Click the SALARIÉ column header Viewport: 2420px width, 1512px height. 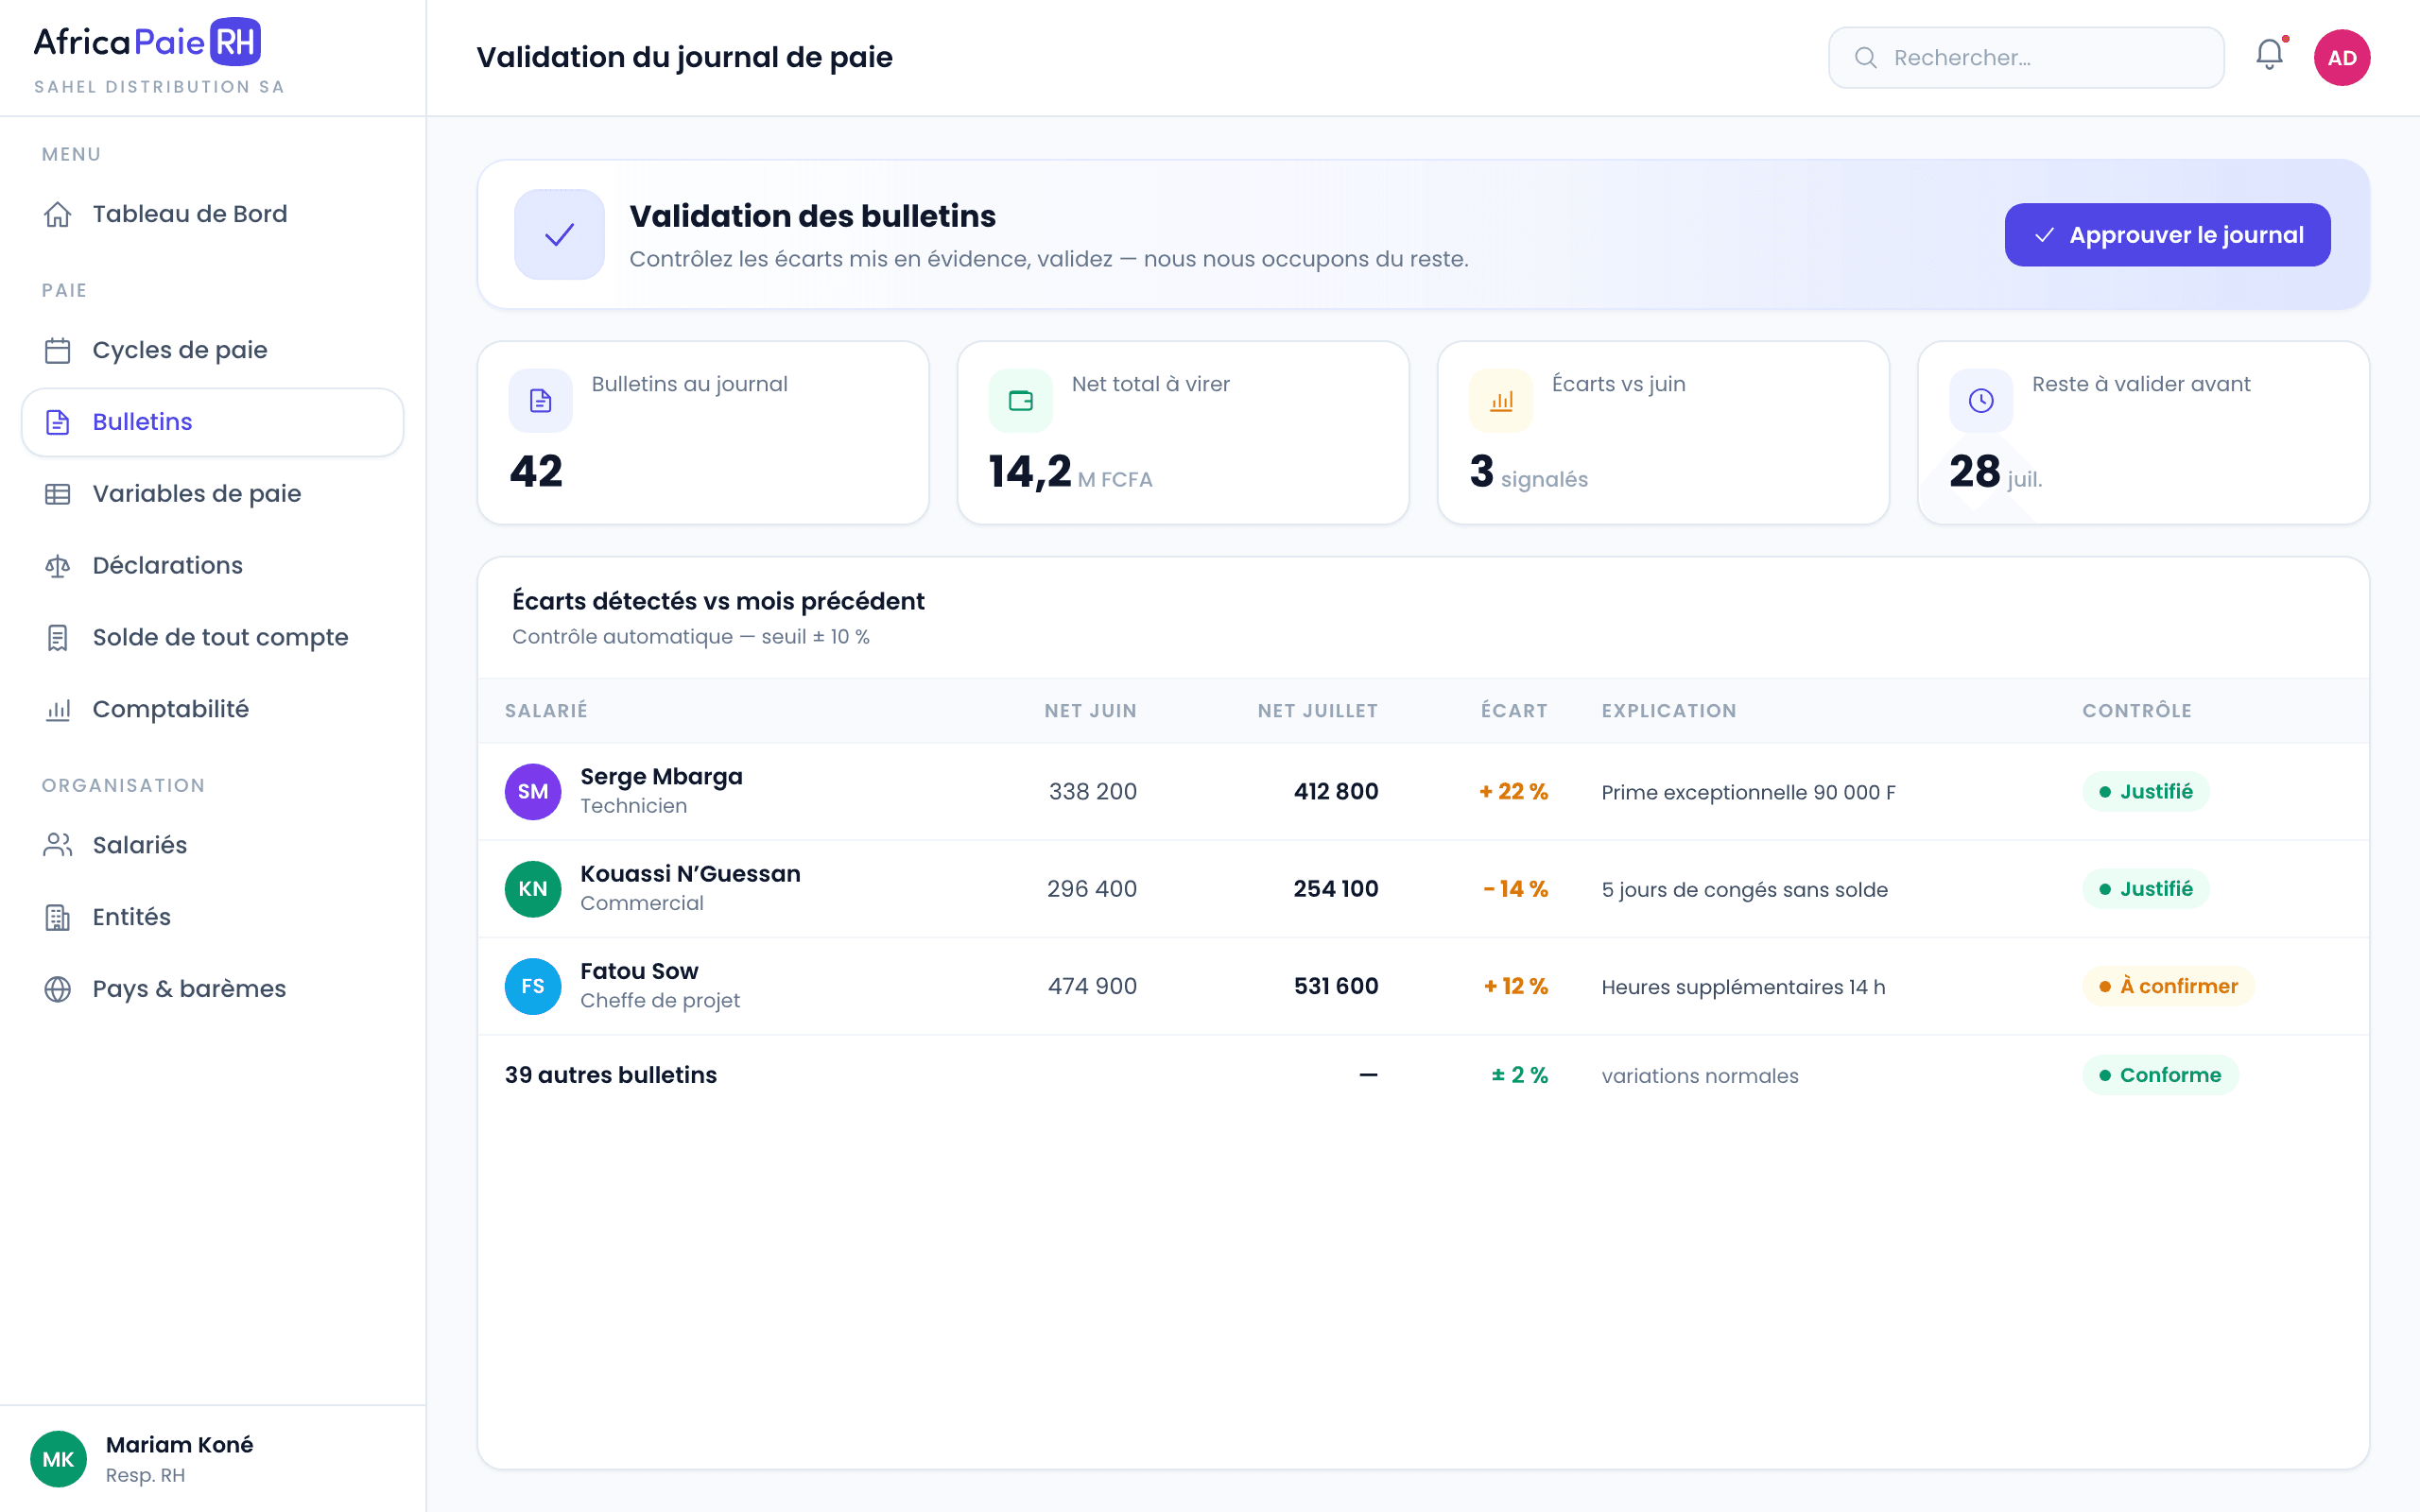[x=546, y=711]
